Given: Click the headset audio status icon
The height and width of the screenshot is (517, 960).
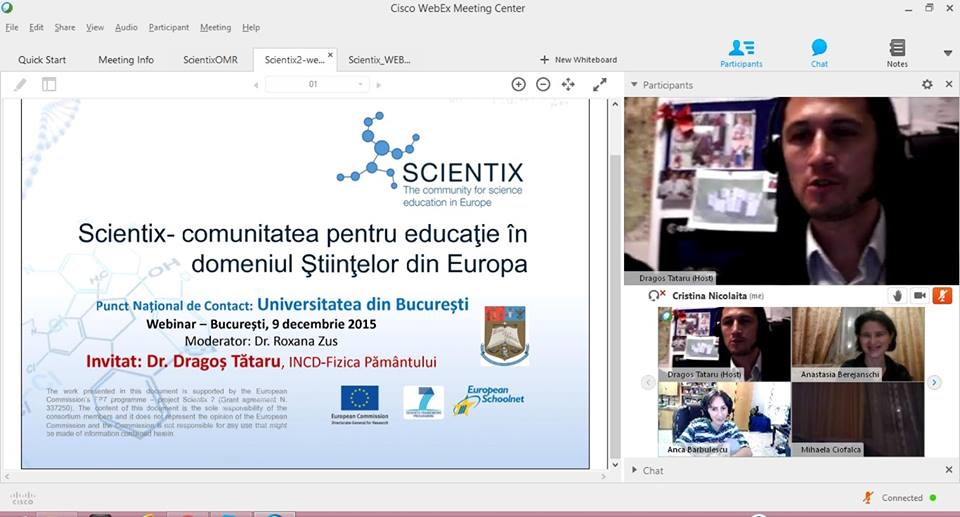Looking at the screenshot, I should click(x=656, y=296).
